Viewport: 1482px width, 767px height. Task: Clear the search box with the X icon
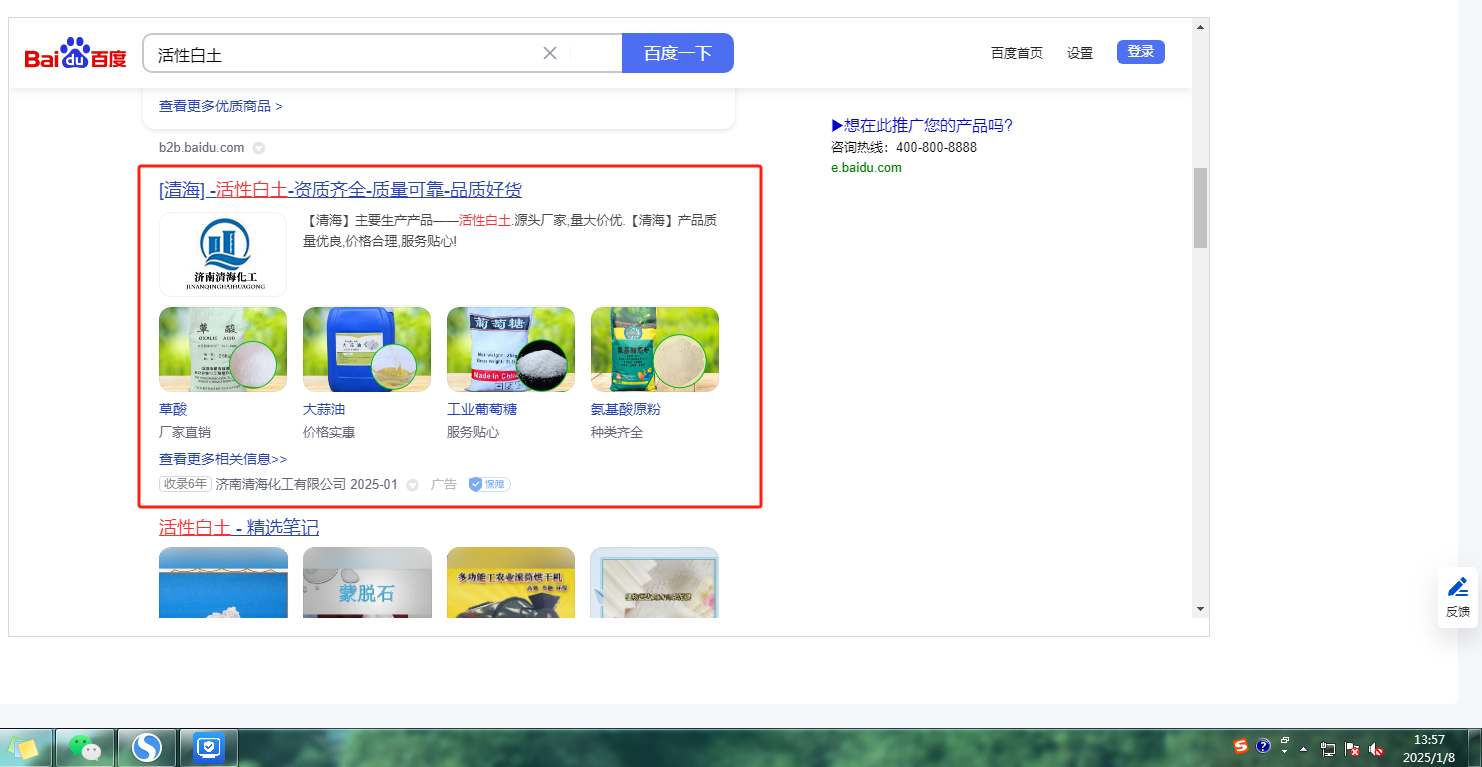pyautogui.click(x=549, y=53)
